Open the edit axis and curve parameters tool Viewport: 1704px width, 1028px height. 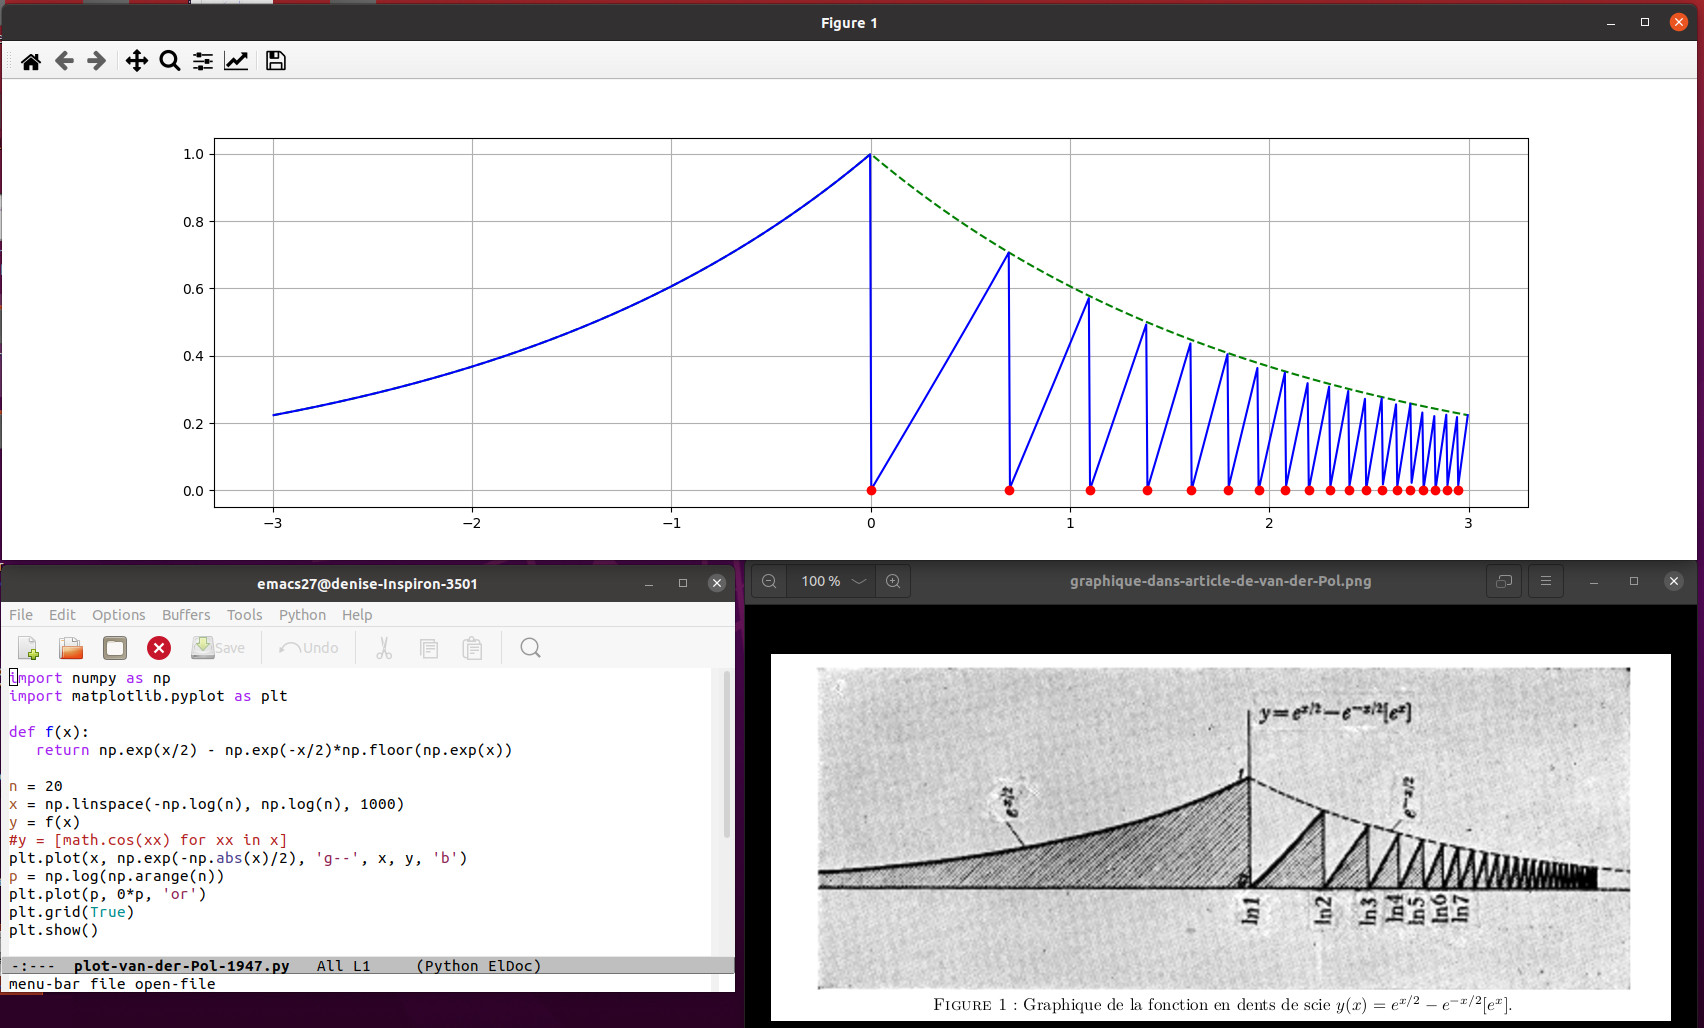click(236, 62)
